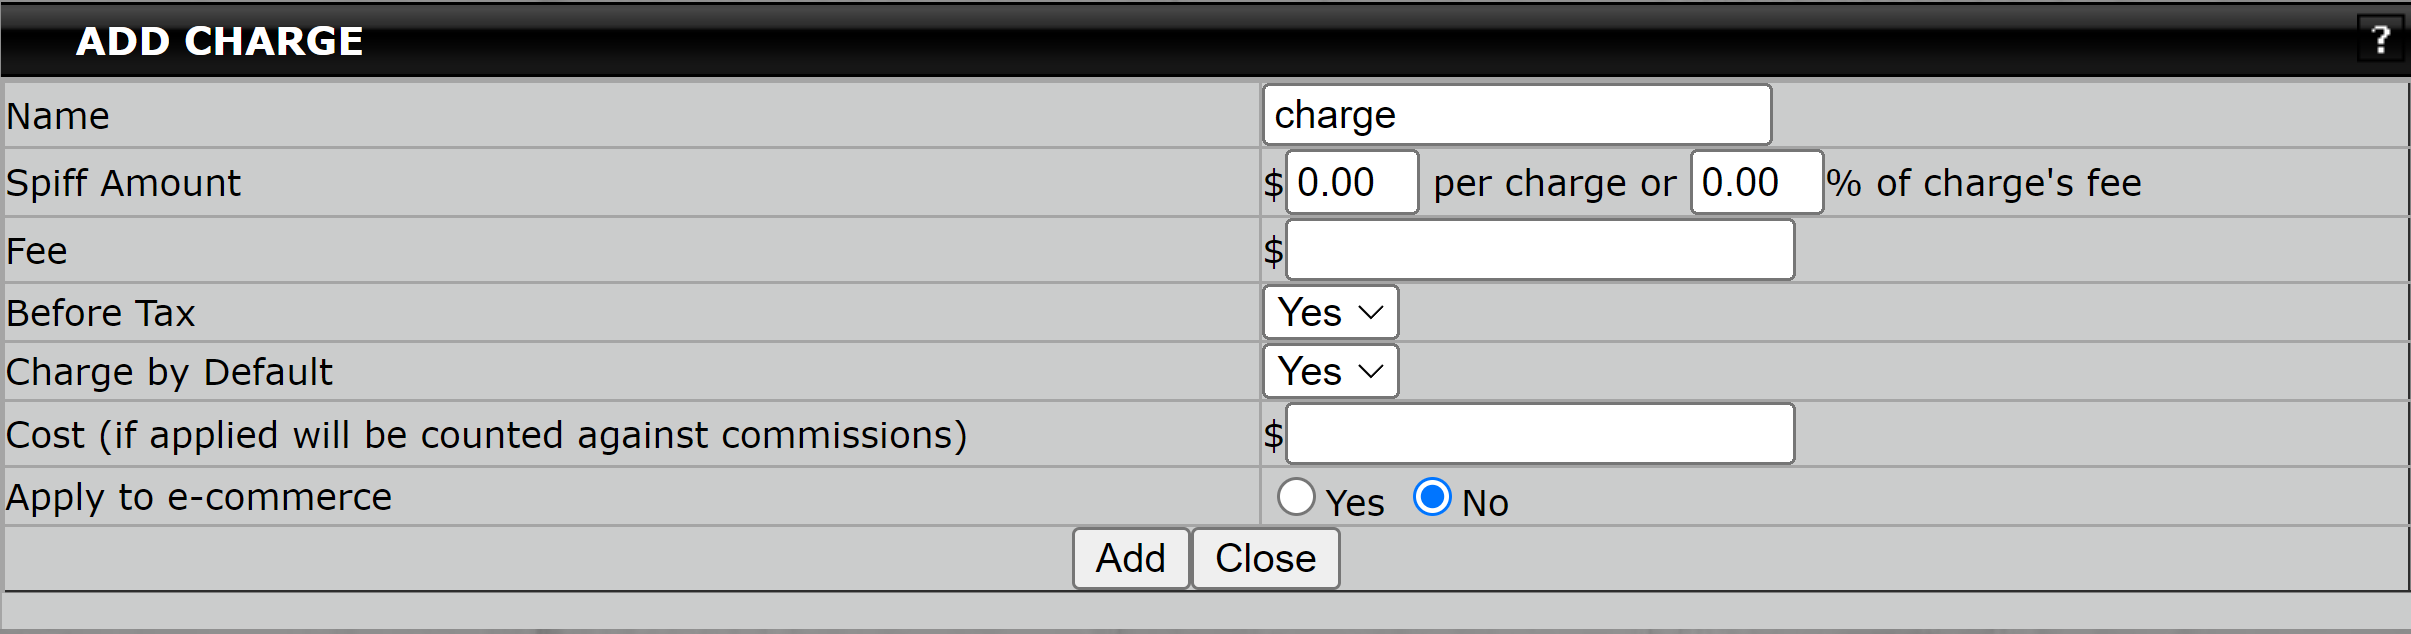Click the ADD CHARGE header title
The width and height of the screenshot is (2411, 634).
220,41
